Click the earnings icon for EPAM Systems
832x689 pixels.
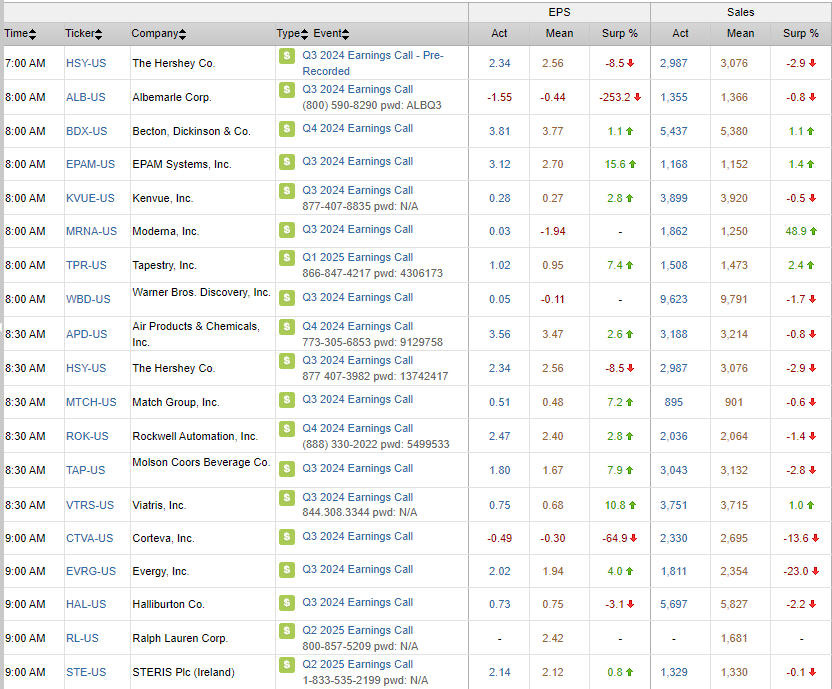click(x=287, y=163)
